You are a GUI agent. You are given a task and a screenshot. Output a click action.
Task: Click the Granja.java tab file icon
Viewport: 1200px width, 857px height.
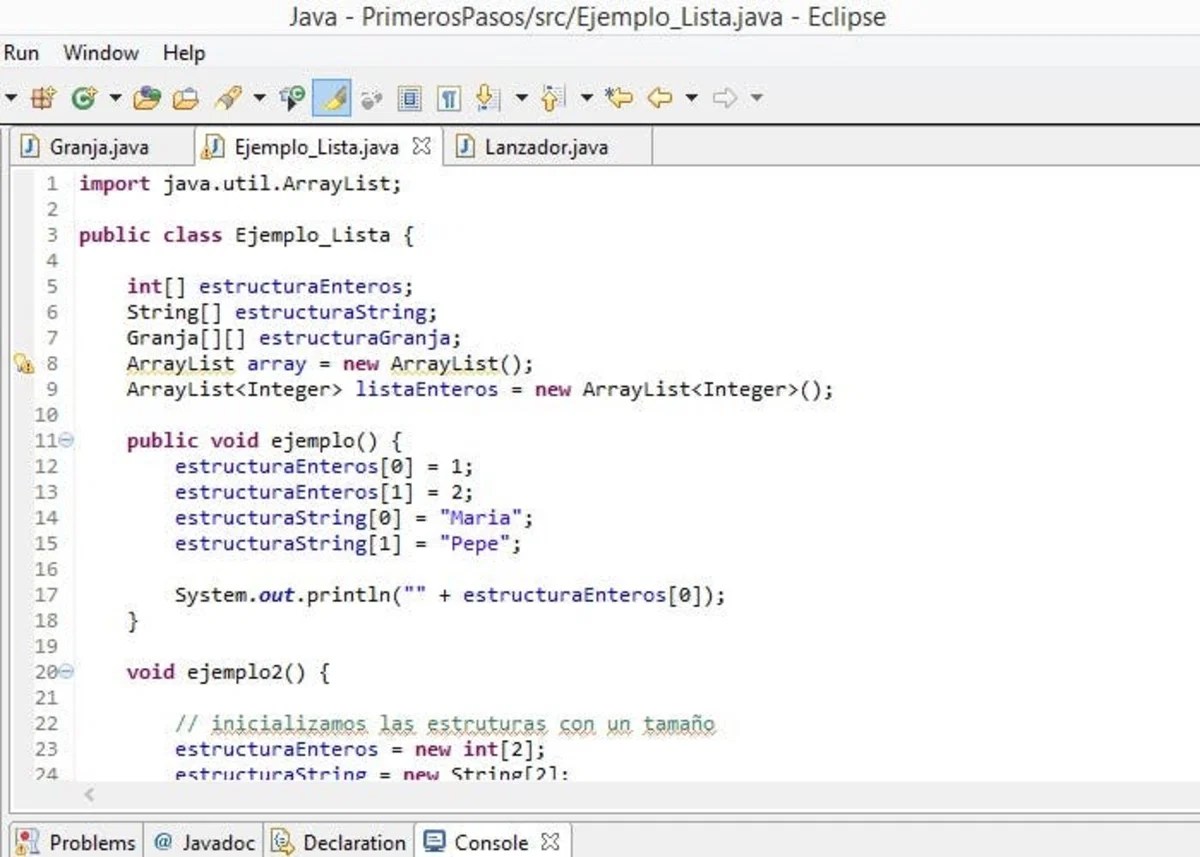pos(31,147)
